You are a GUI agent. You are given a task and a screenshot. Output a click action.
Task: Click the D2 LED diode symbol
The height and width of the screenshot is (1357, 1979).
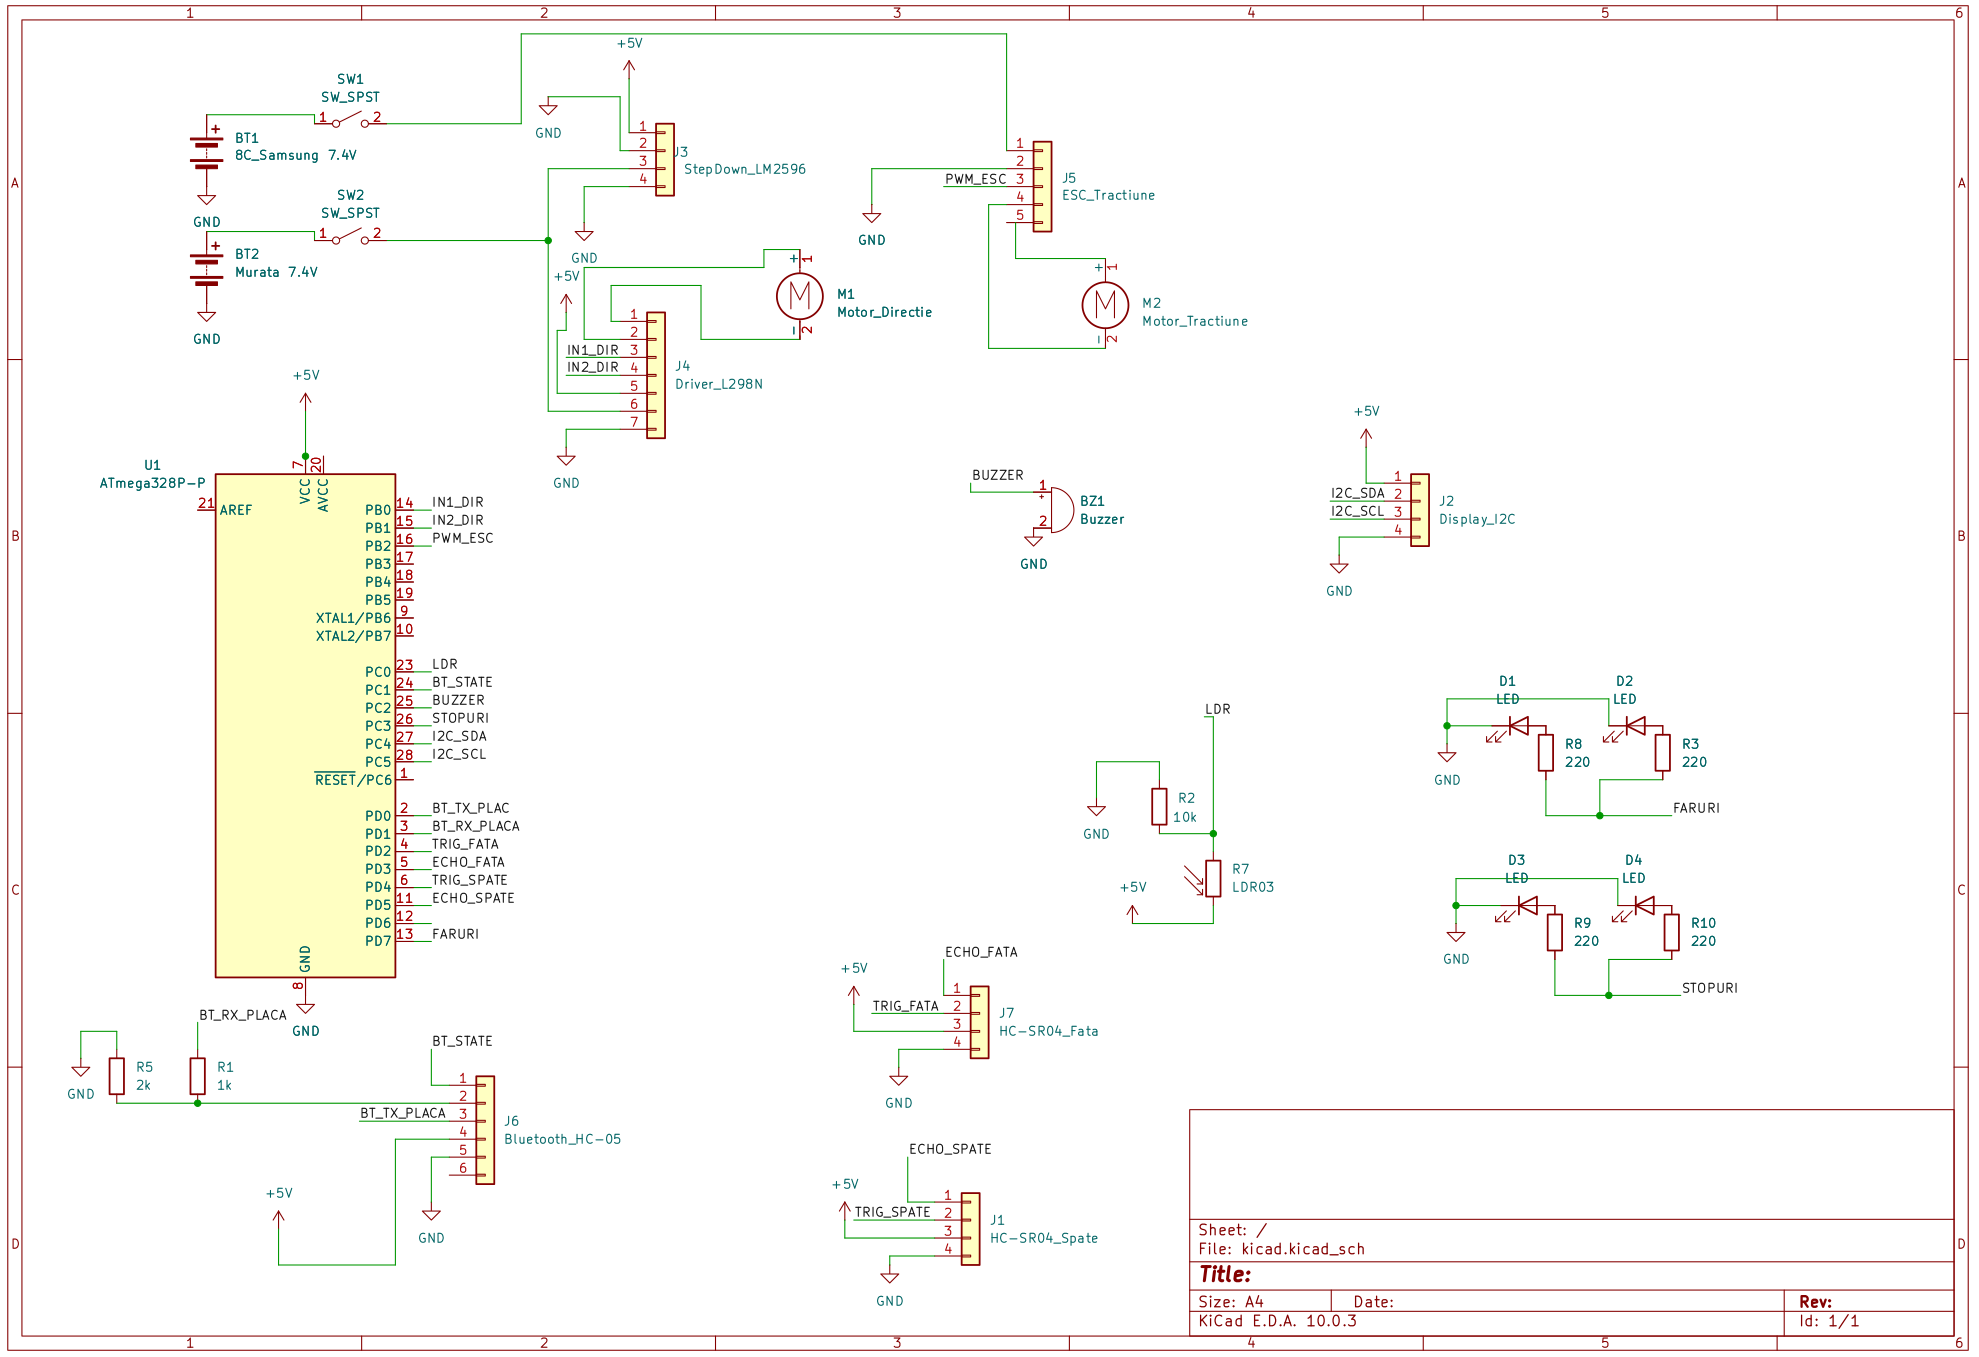click(1633, 727)
